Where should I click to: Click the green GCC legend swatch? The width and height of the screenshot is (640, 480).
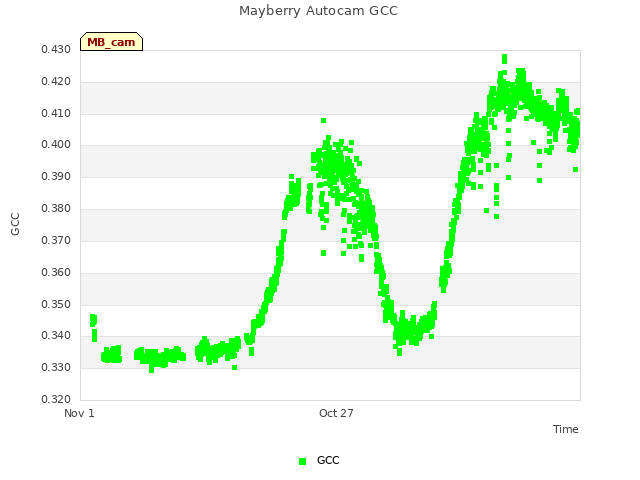(x=302, y=461)
